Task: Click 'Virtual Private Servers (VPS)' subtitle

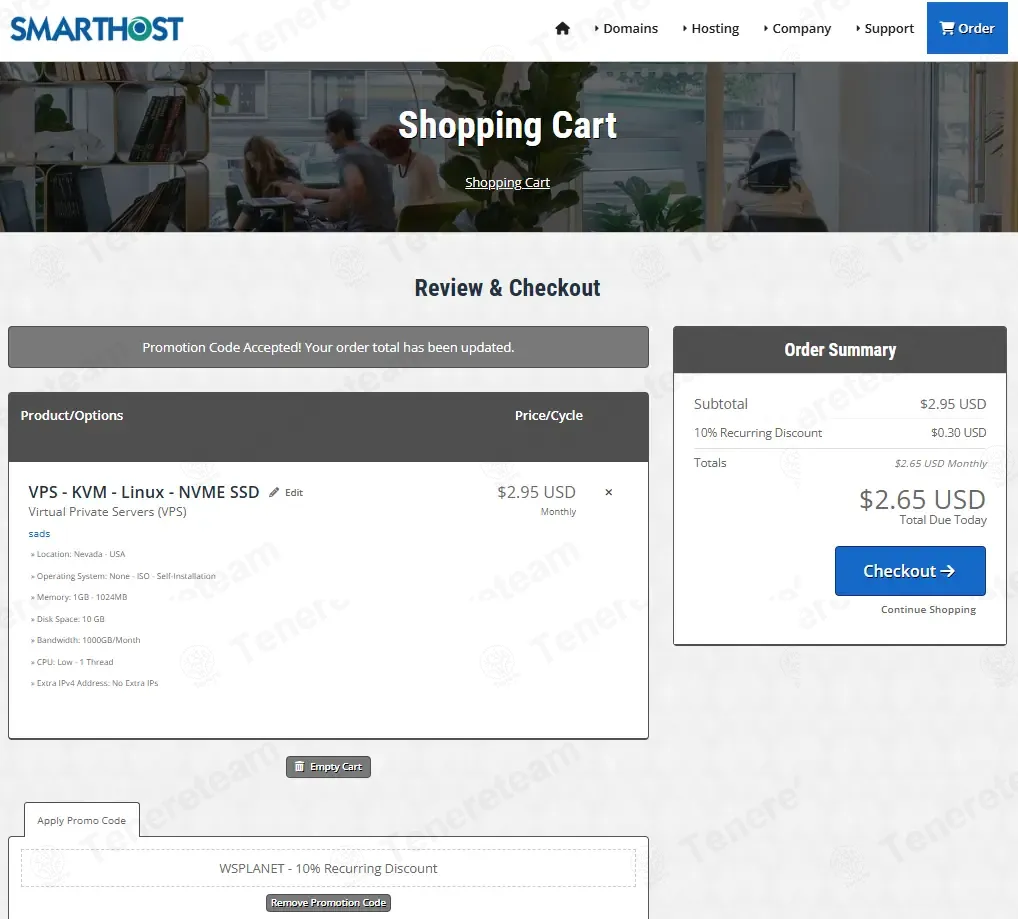Action: [x=107, y=511]
